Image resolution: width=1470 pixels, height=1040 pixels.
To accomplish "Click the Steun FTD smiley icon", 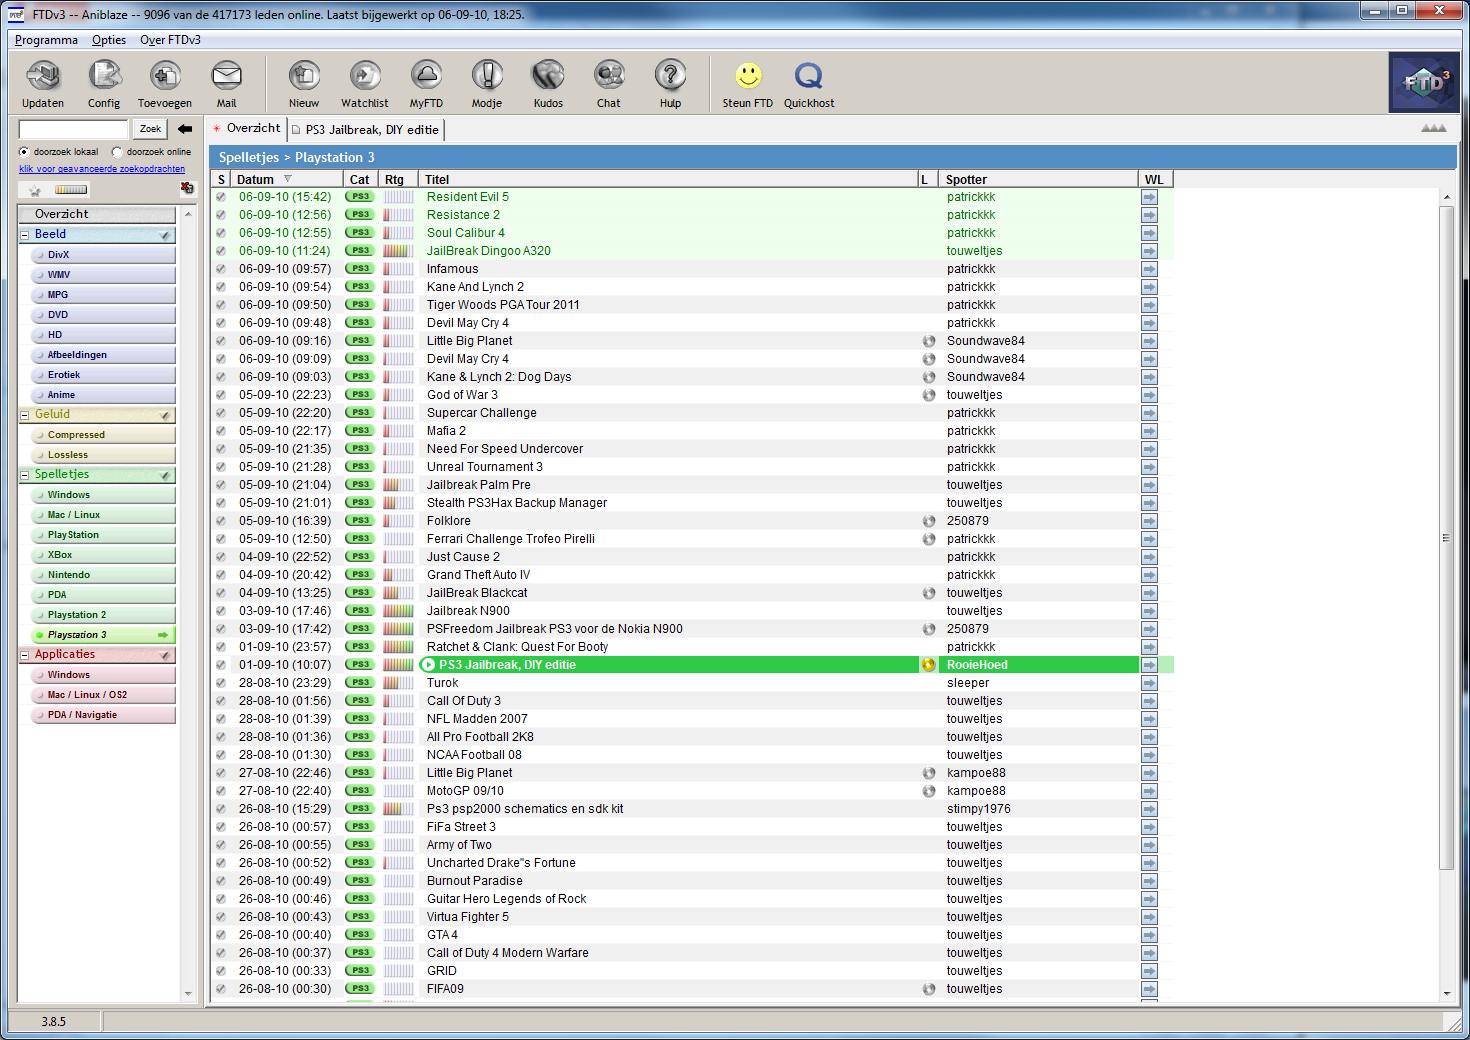I will (748, 76).
